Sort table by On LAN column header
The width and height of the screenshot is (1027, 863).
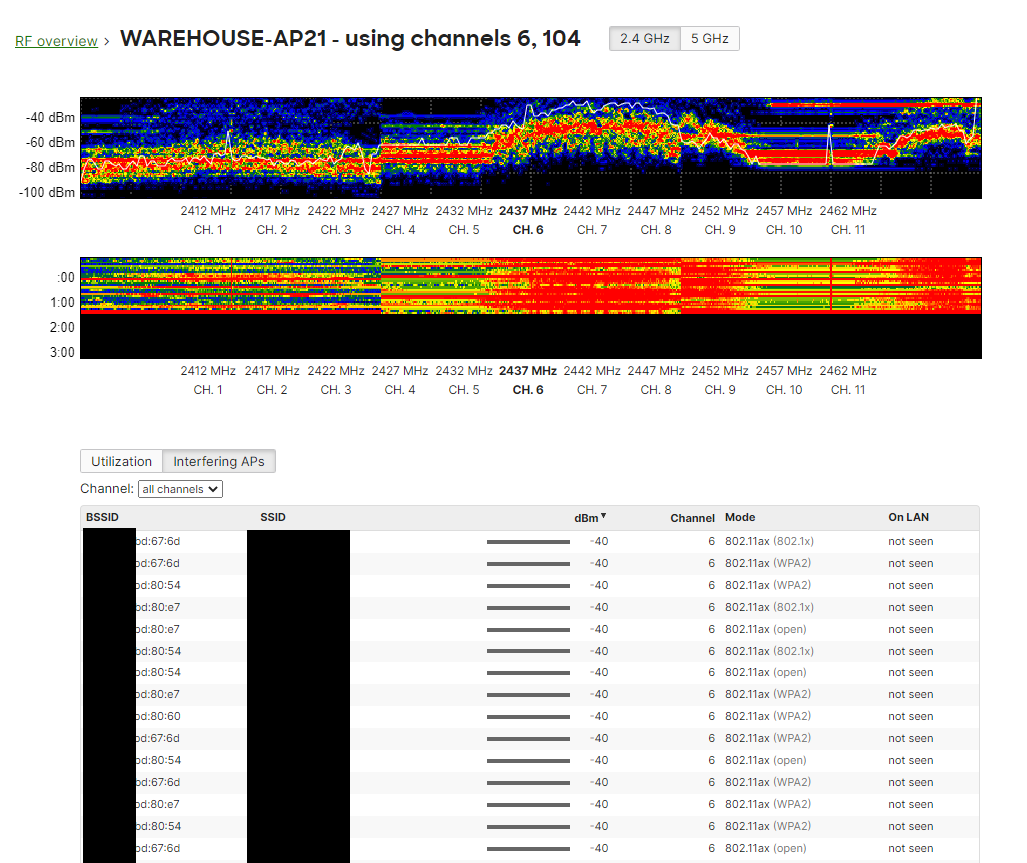[x=909, y=517]
